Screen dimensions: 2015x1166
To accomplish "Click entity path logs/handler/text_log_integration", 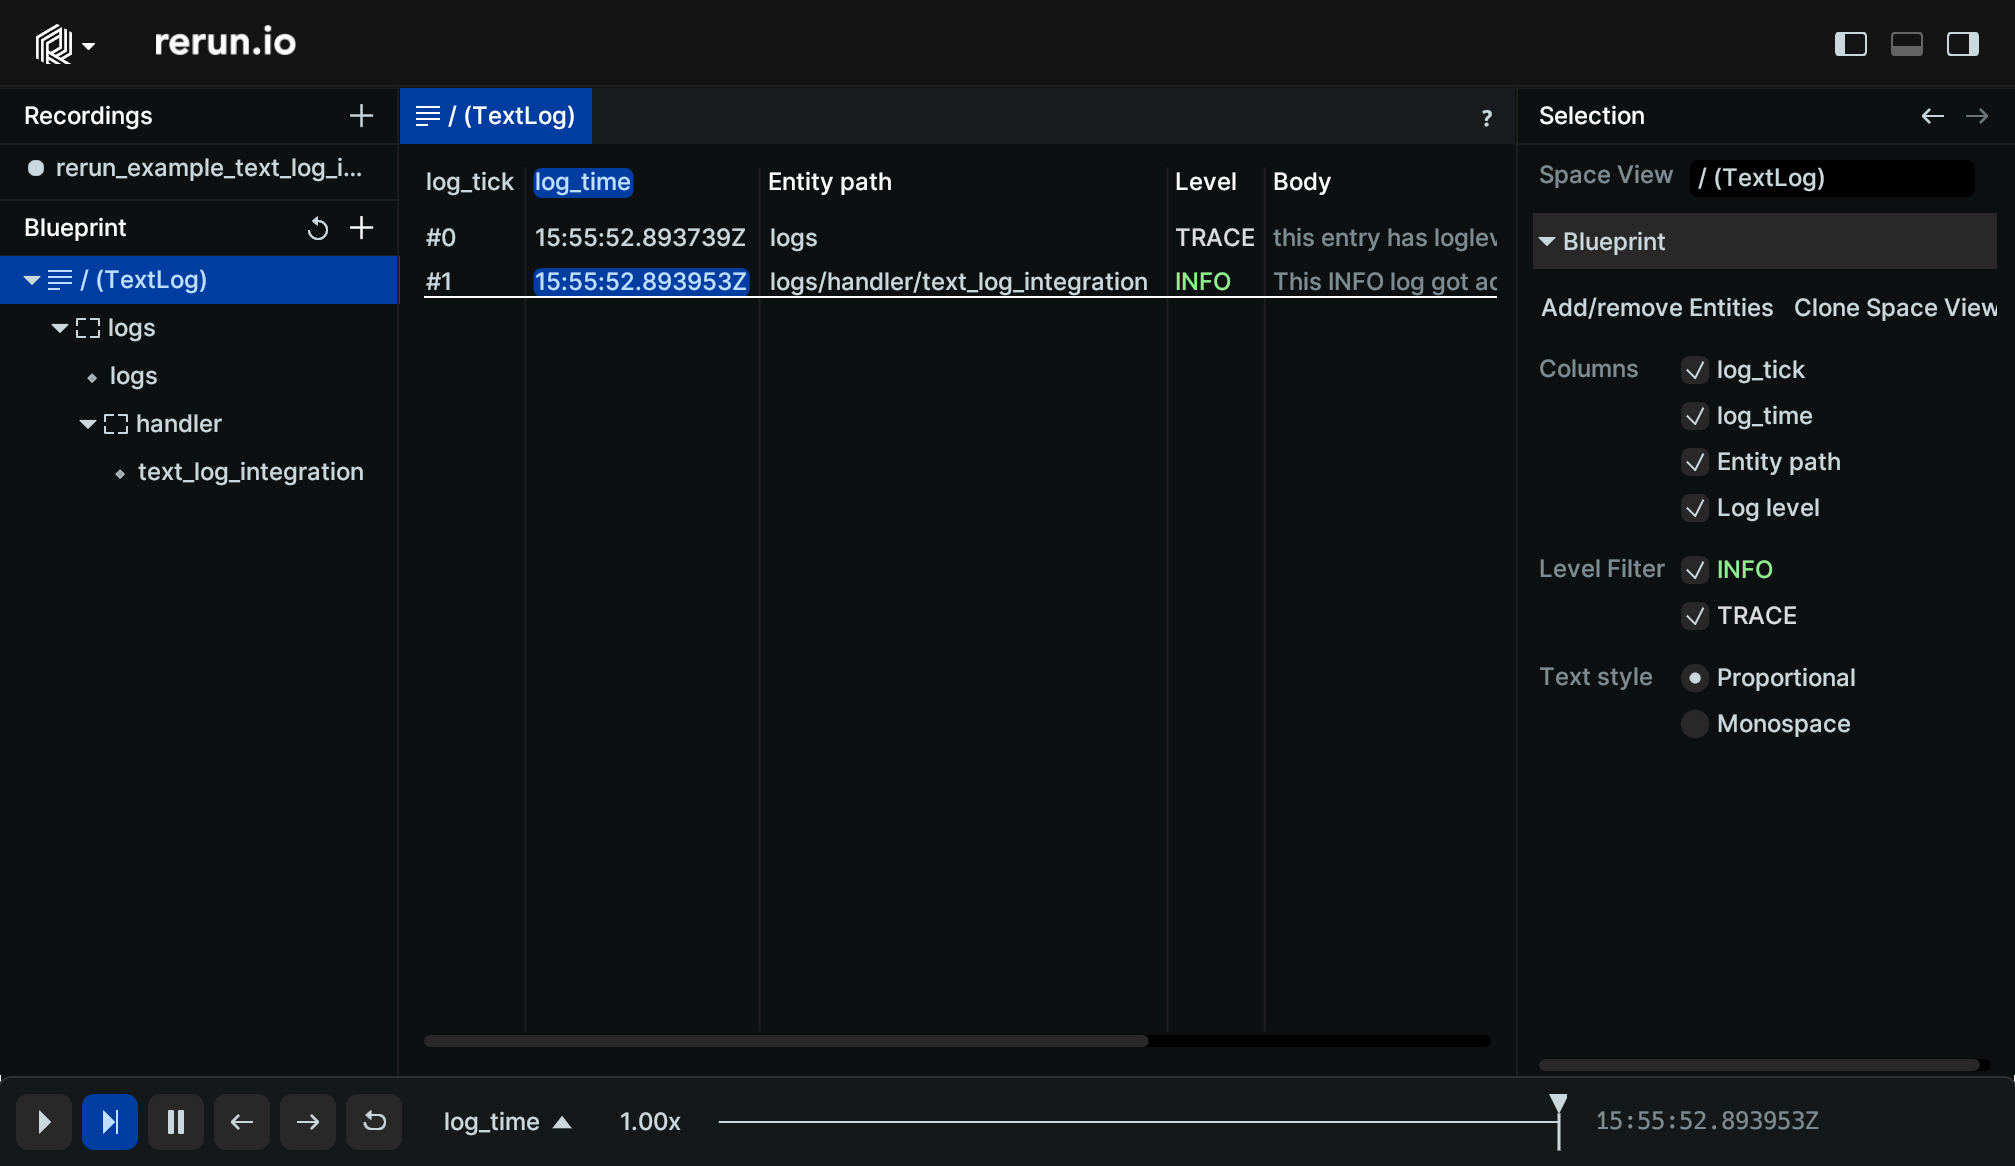I will click(x=958, y=282).
